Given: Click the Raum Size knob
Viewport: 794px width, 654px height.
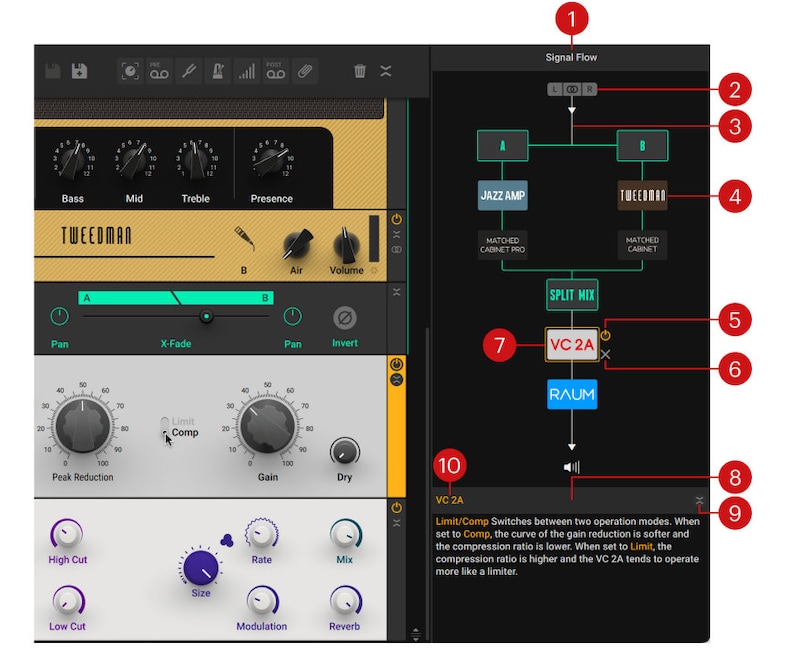Looking at the screenshot, I should click(x=201, y=567).
